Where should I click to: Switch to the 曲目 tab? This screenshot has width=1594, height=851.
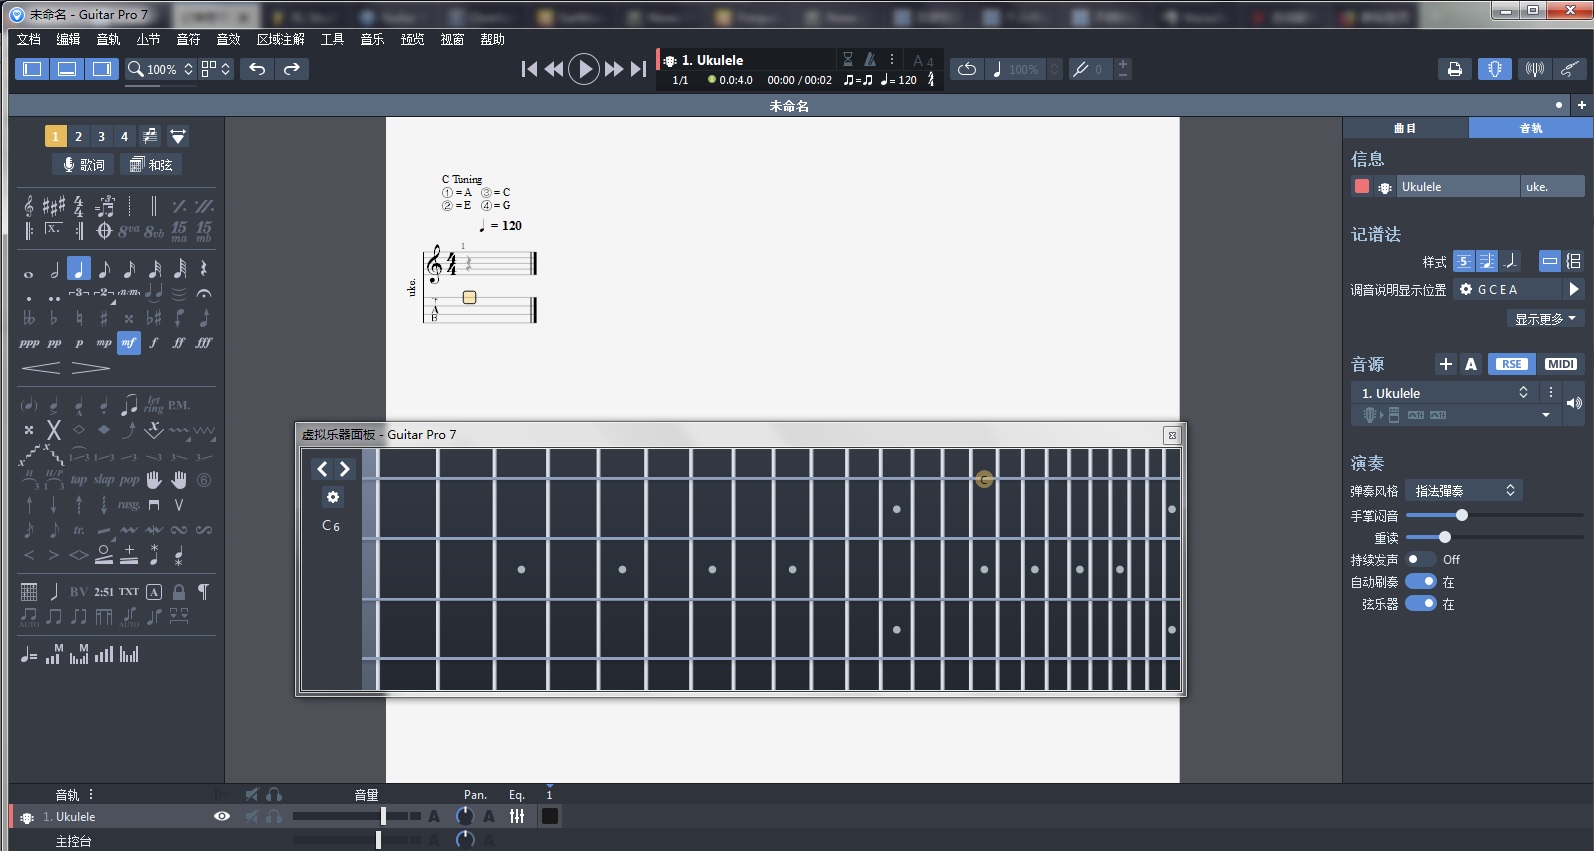point(1405,128)
